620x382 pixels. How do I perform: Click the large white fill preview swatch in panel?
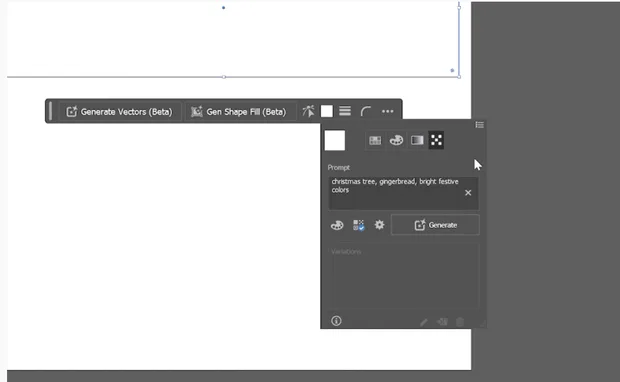[x=335, y=140]
